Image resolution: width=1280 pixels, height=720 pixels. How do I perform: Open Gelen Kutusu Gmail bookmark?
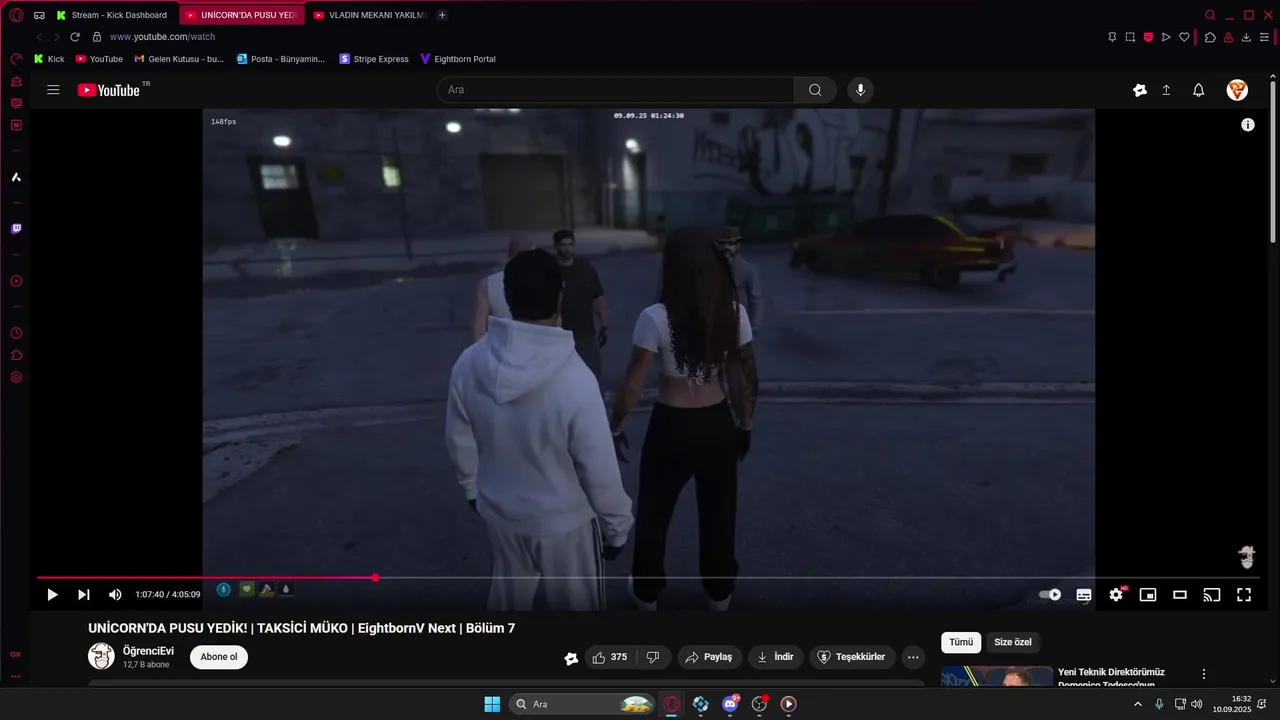pyautogui.click(x=179, y=59)
